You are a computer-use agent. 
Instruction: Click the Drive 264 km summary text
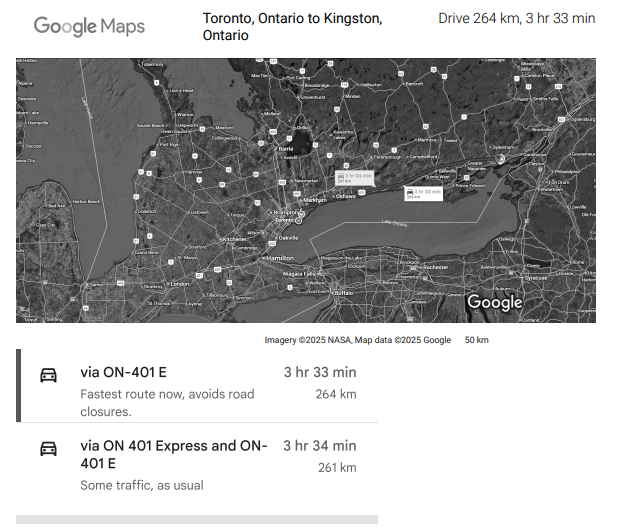click(516, 19)
